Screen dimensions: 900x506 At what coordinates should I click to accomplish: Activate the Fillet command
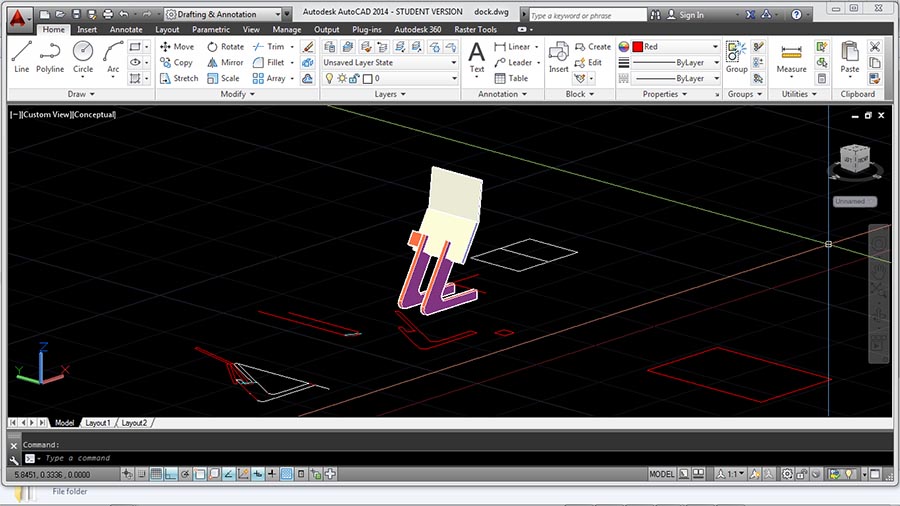click(x=269, y=63)
